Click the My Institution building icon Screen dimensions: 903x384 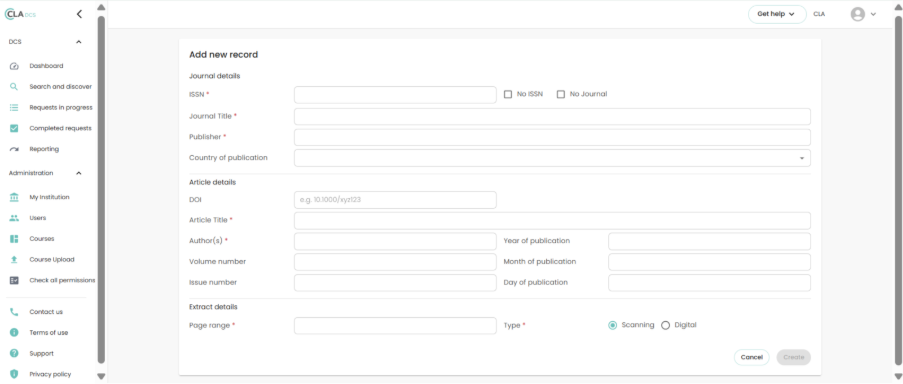click(14, 197)
